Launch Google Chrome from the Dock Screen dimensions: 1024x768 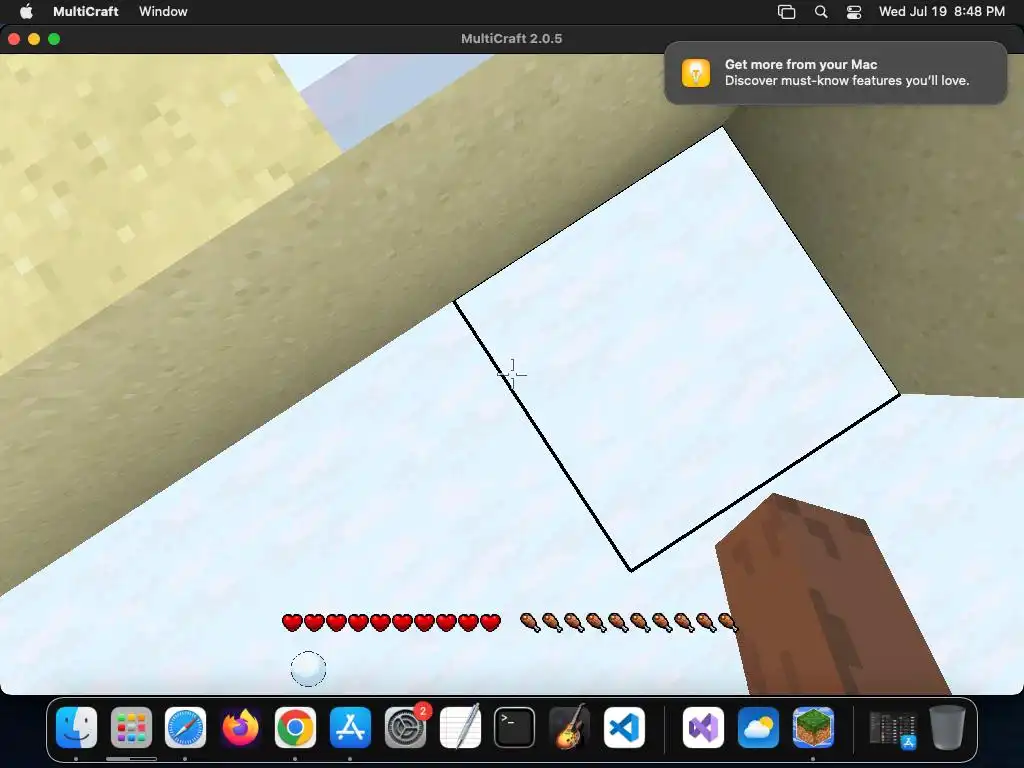pyautogui.click(x=295, y=728)
